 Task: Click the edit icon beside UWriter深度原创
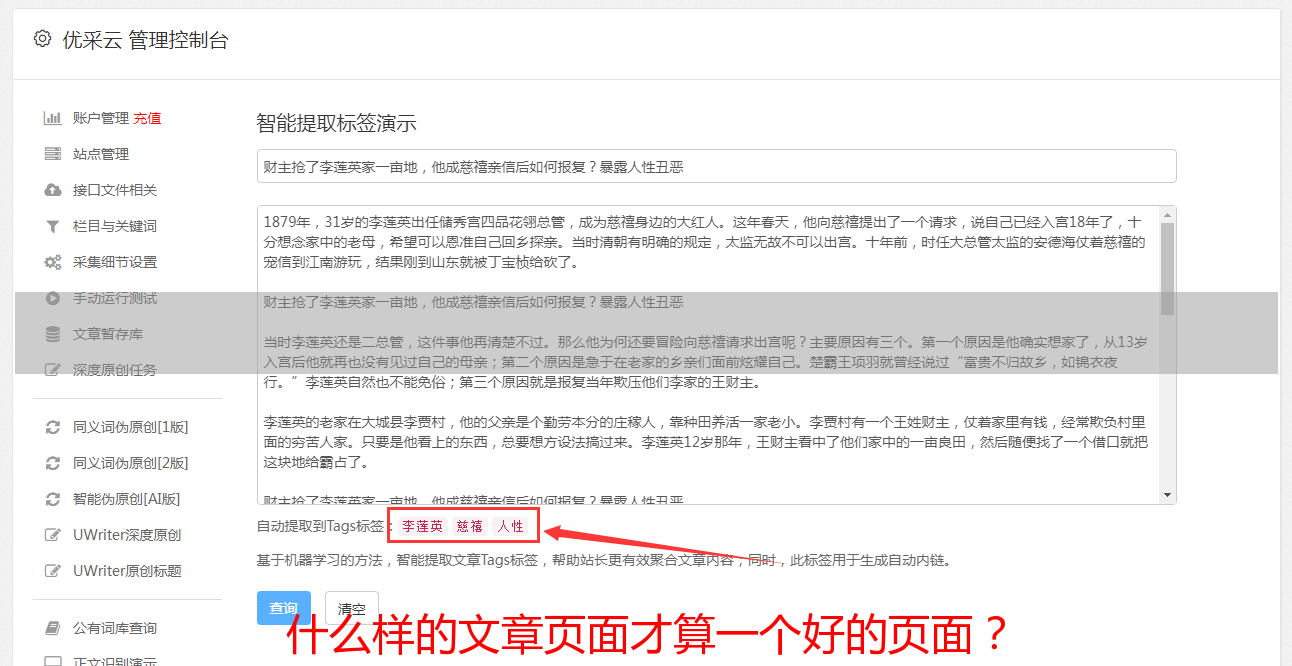53,535
